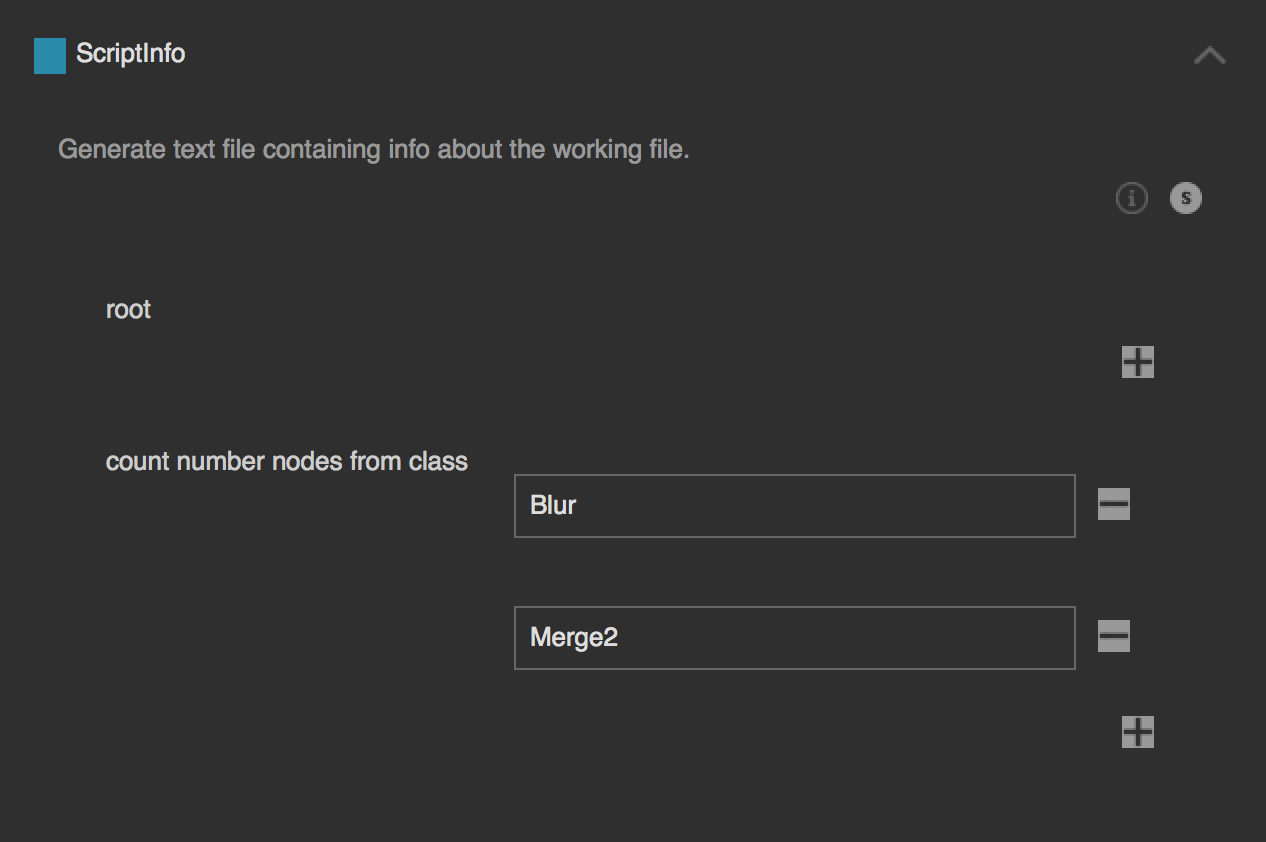Focus the Blur input field
The height and width of the screenshot is (842, 1266).
[794, 506]
